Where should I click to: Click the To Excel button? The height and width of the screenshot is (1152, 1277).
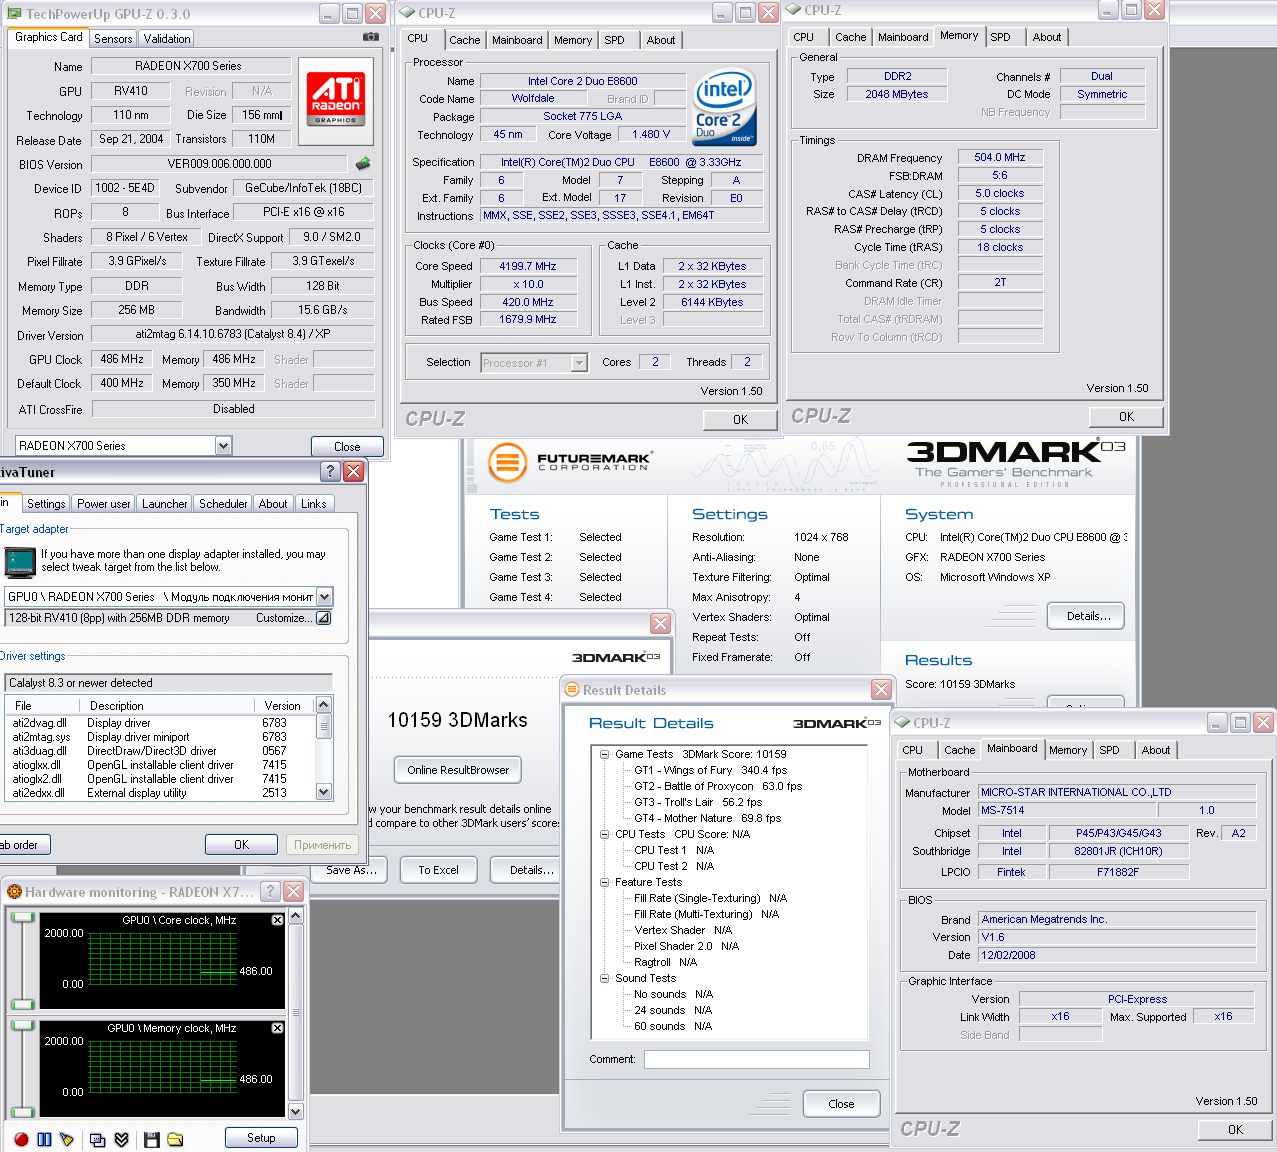point(438,870)
